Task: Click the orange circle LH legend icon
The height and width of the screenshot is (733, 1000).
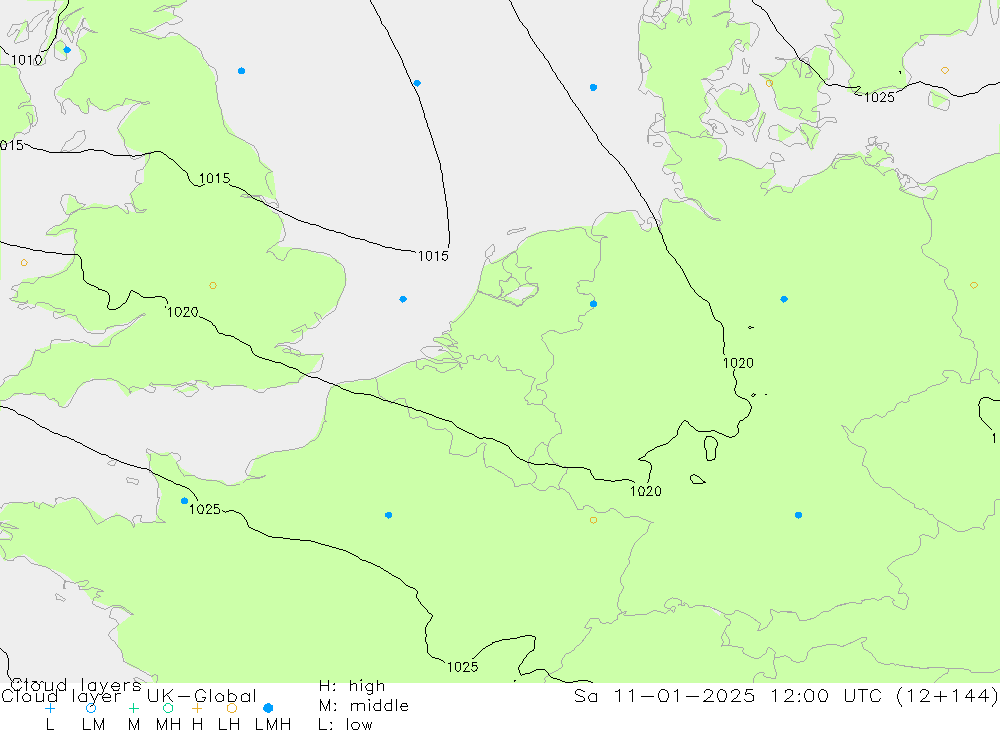Action: click(x=232, y=708)
